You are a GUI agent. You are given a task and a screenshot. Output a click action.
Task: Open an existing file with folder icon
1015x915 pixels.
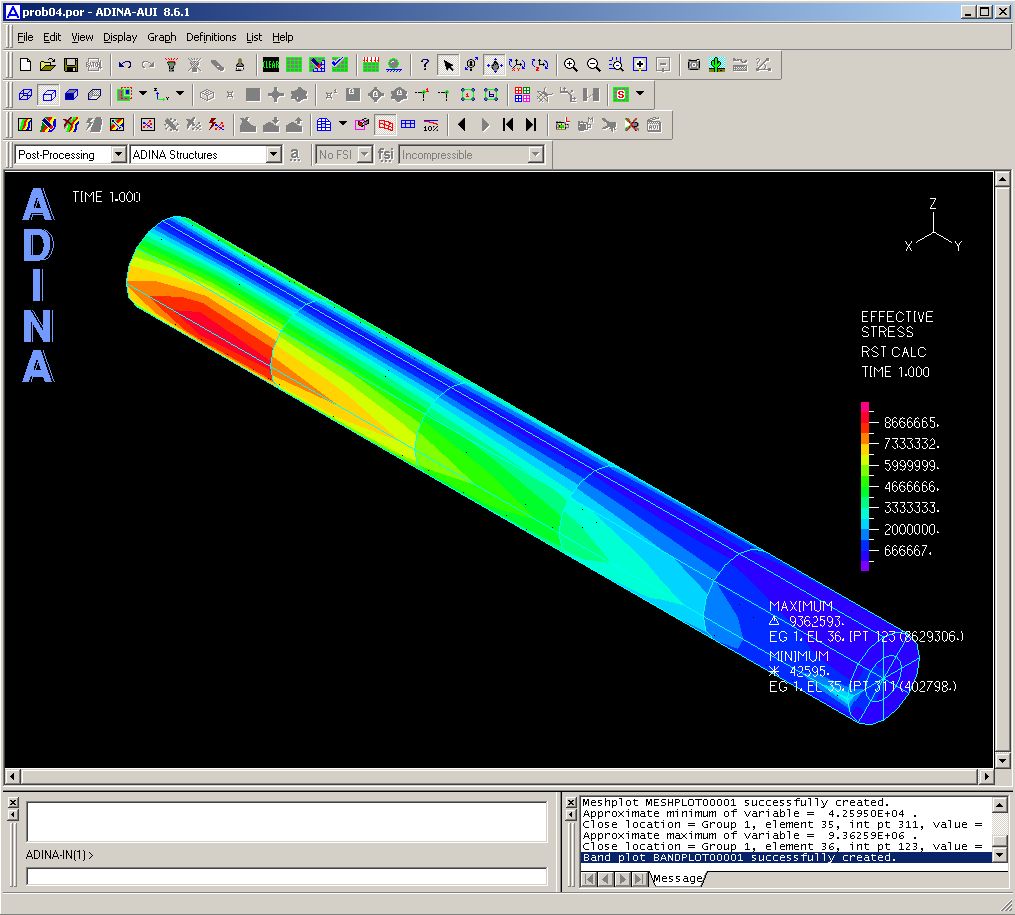click(x=48, y=65)
